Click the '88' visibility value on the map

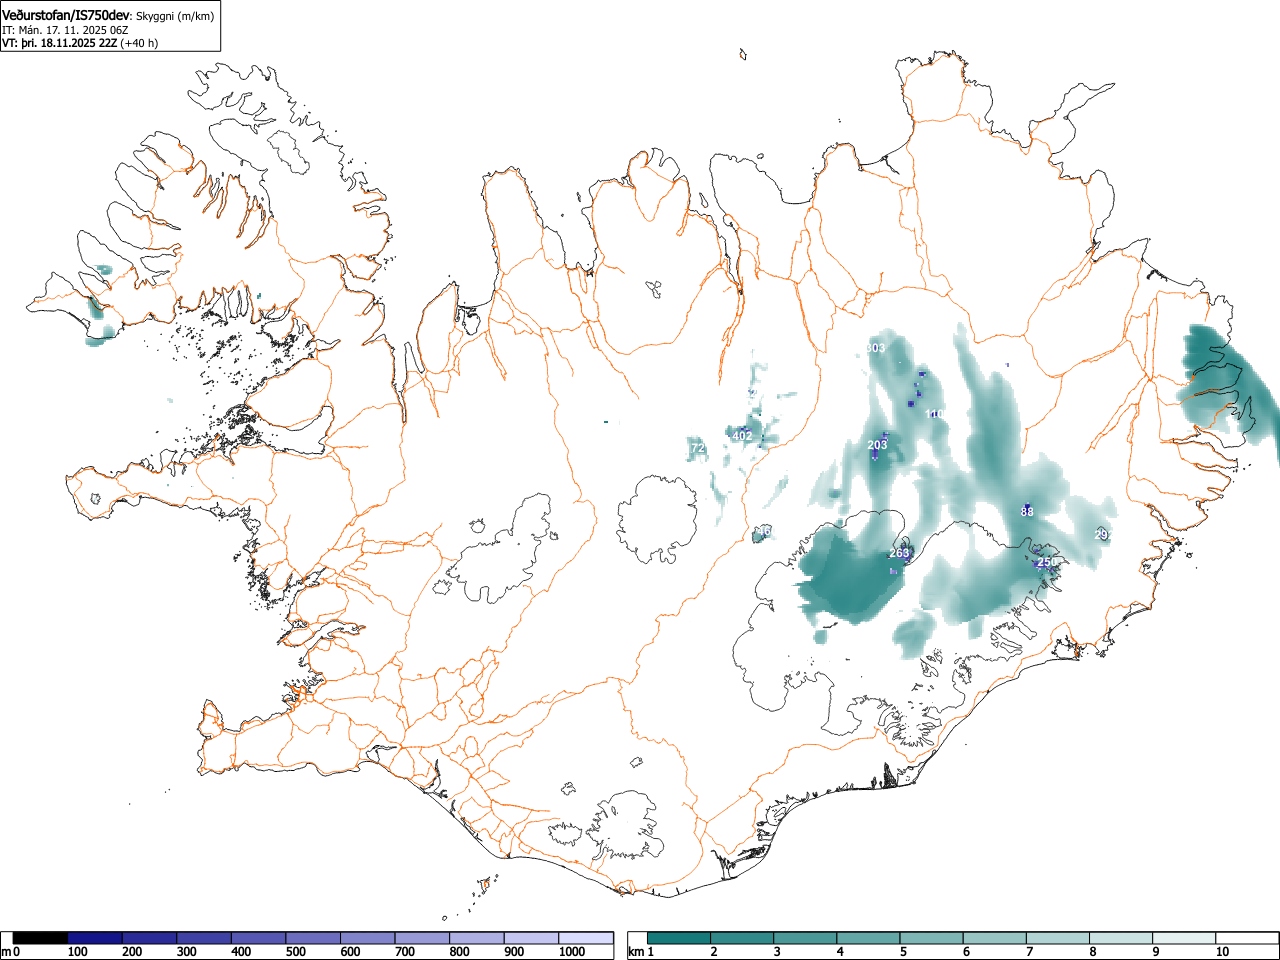click(1027, 511)
